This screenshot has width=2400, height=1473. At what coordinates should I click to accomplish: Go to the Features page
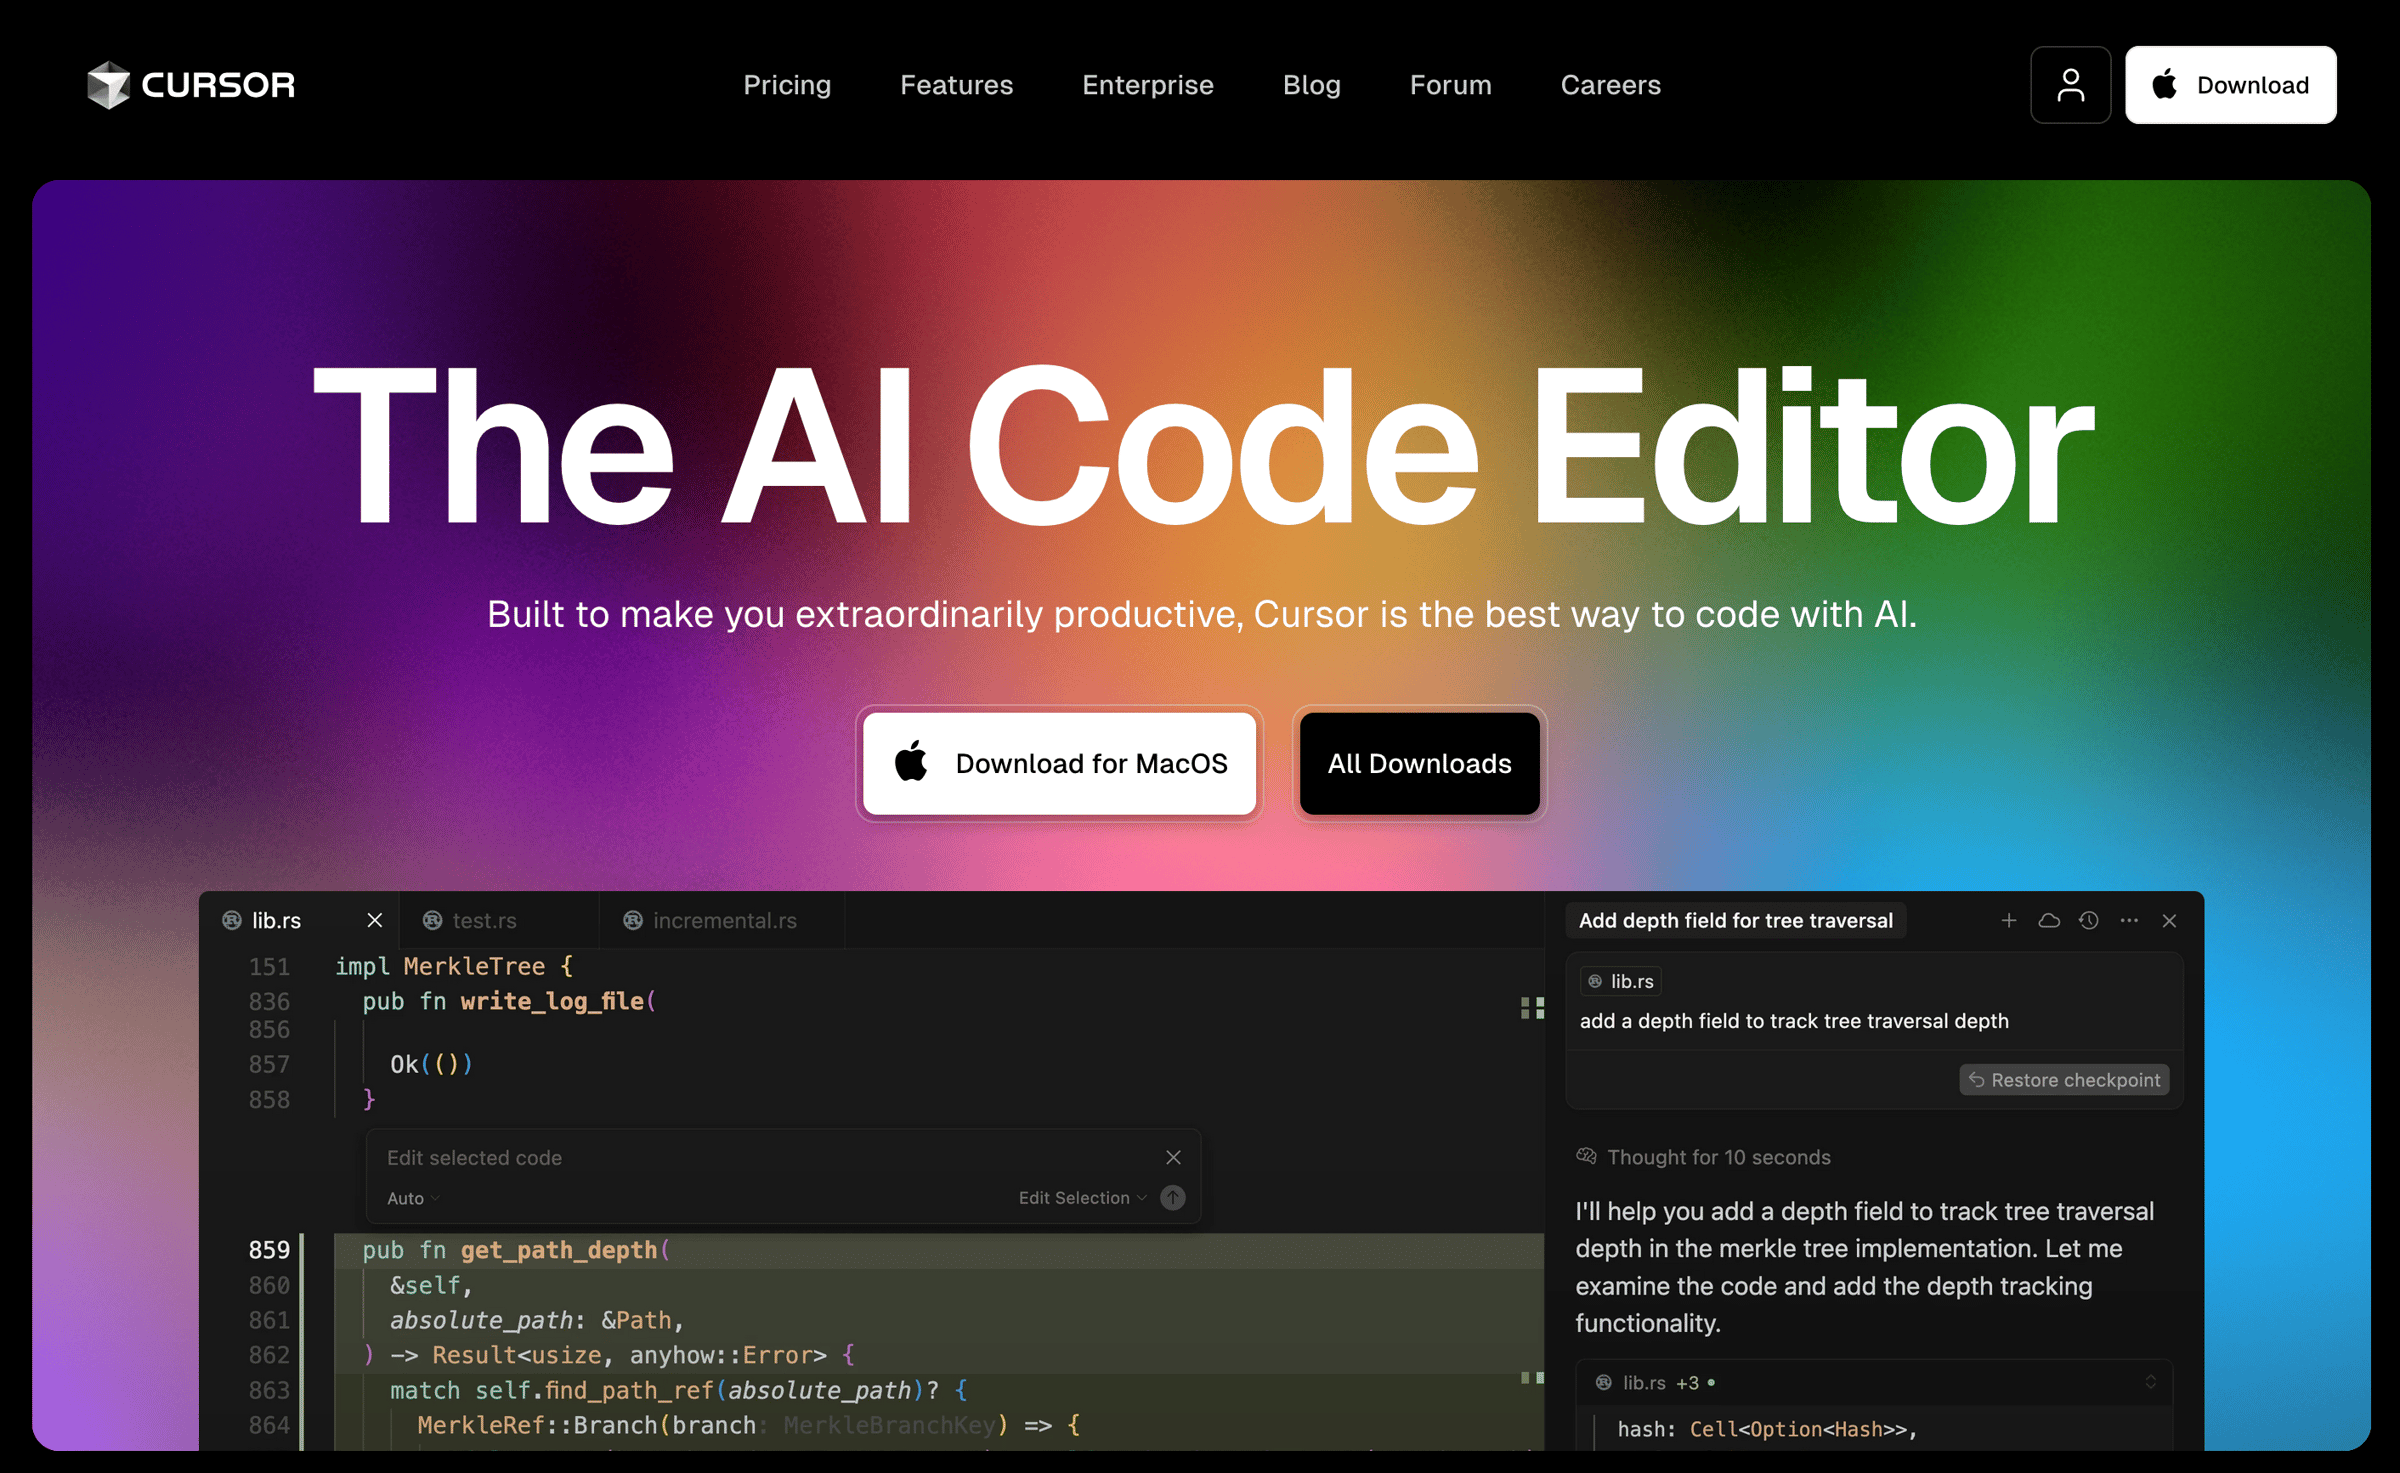point(956,85)
